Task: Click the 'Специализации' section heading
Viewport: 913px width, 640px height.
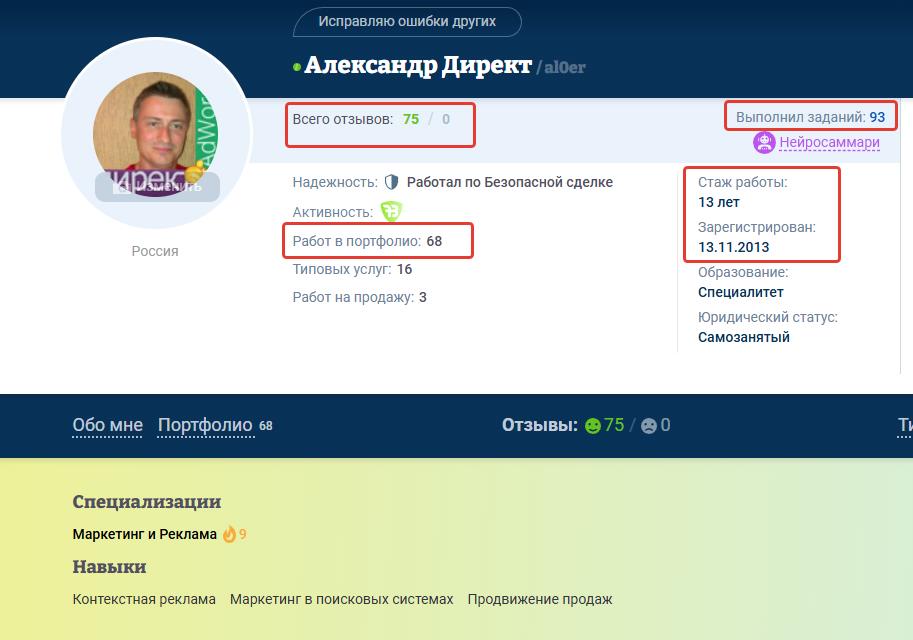Action: pos(147,501)
